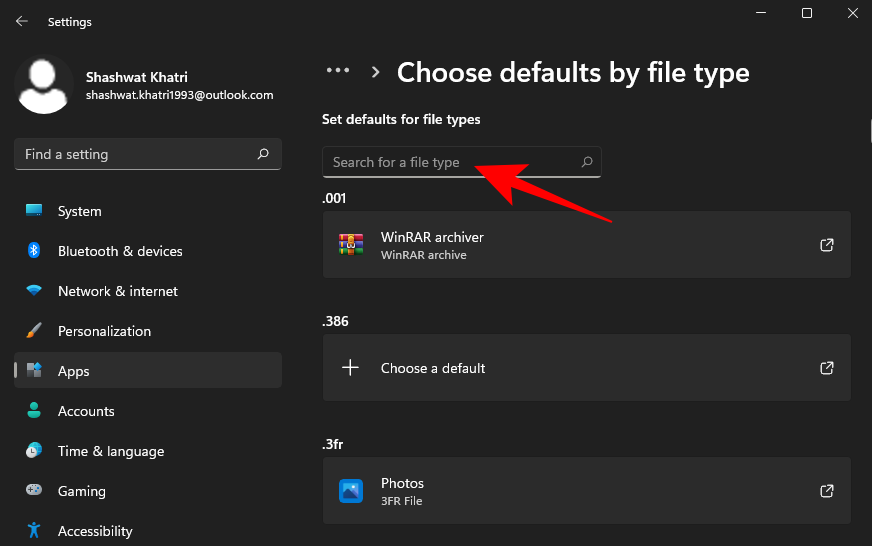The width and height of the screenshot is (872, 546).
Task: Open Personalization settings
Action: [104, 331]
